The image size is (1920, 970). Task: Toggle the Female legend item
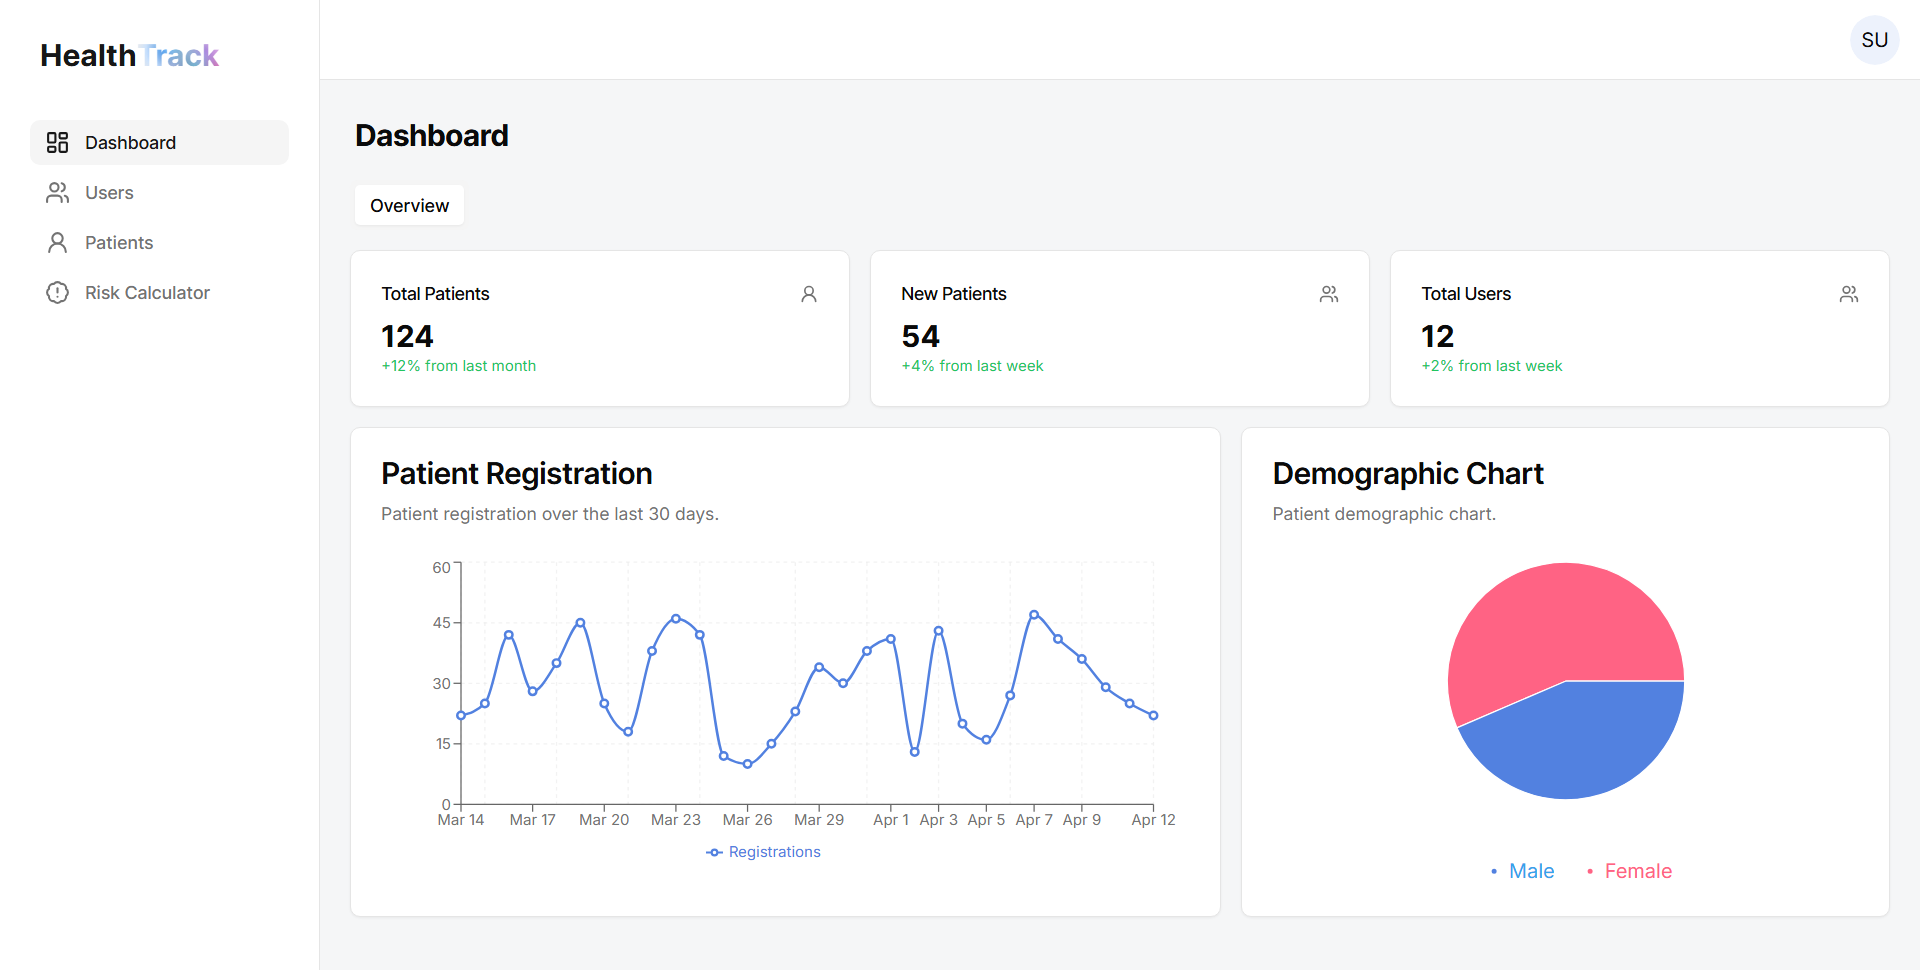tap(1637, 871)
